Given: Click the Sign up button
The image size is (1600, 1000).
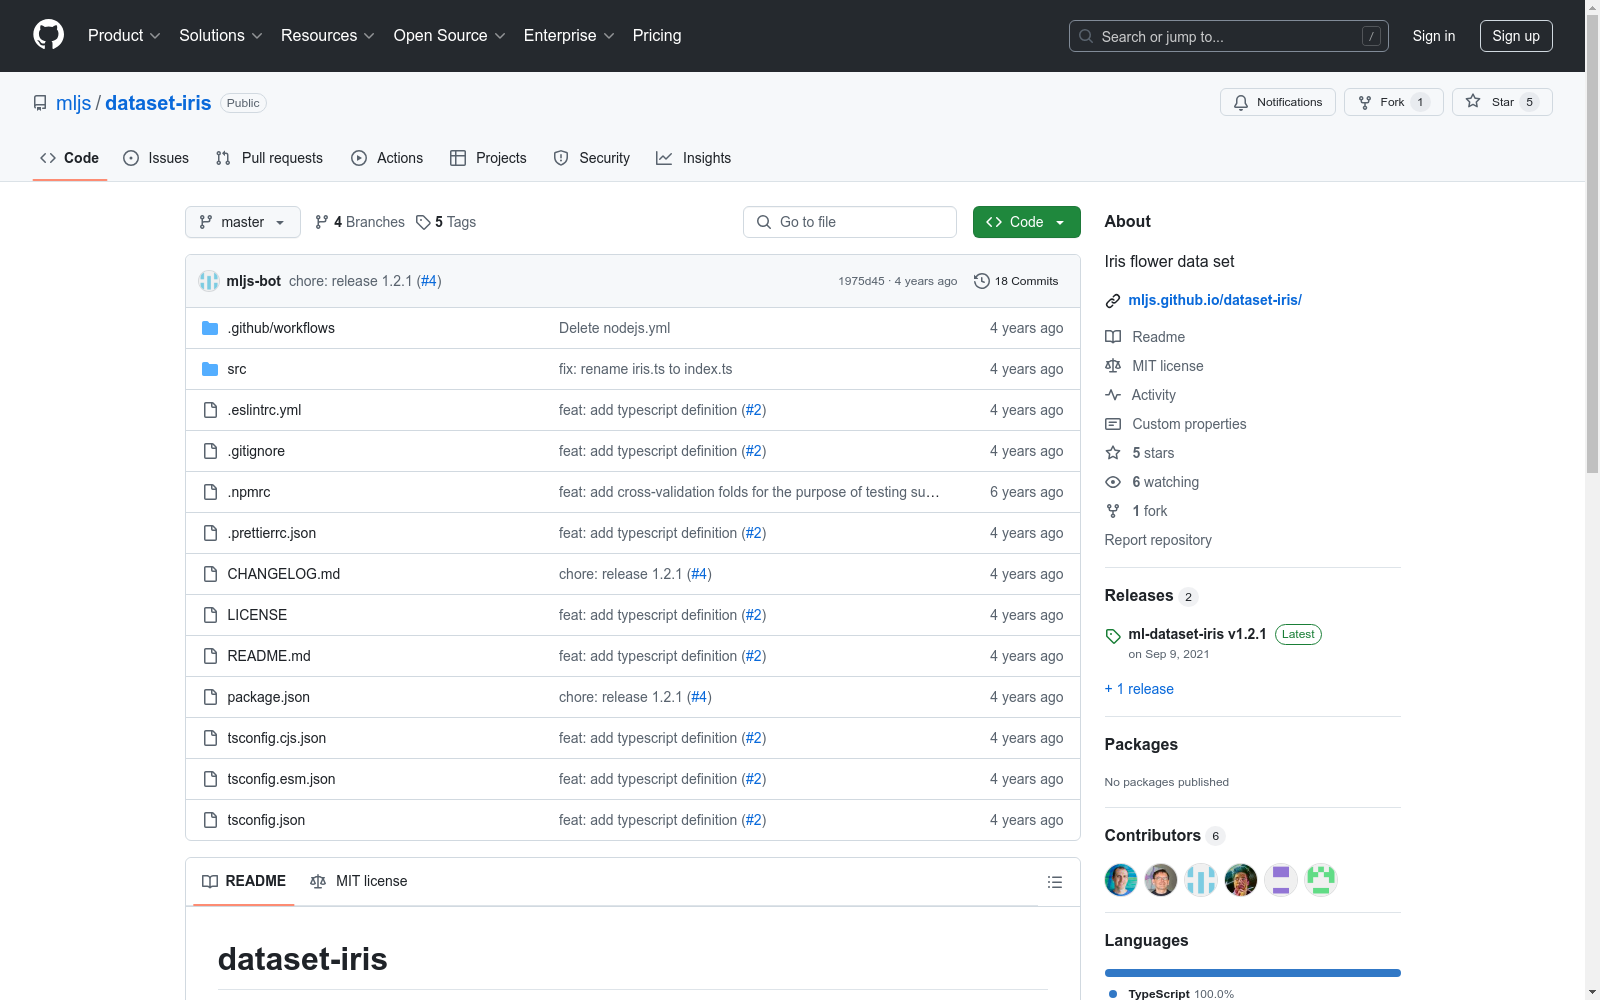Looking at the screenshot, I should [x=1516, y=36].
